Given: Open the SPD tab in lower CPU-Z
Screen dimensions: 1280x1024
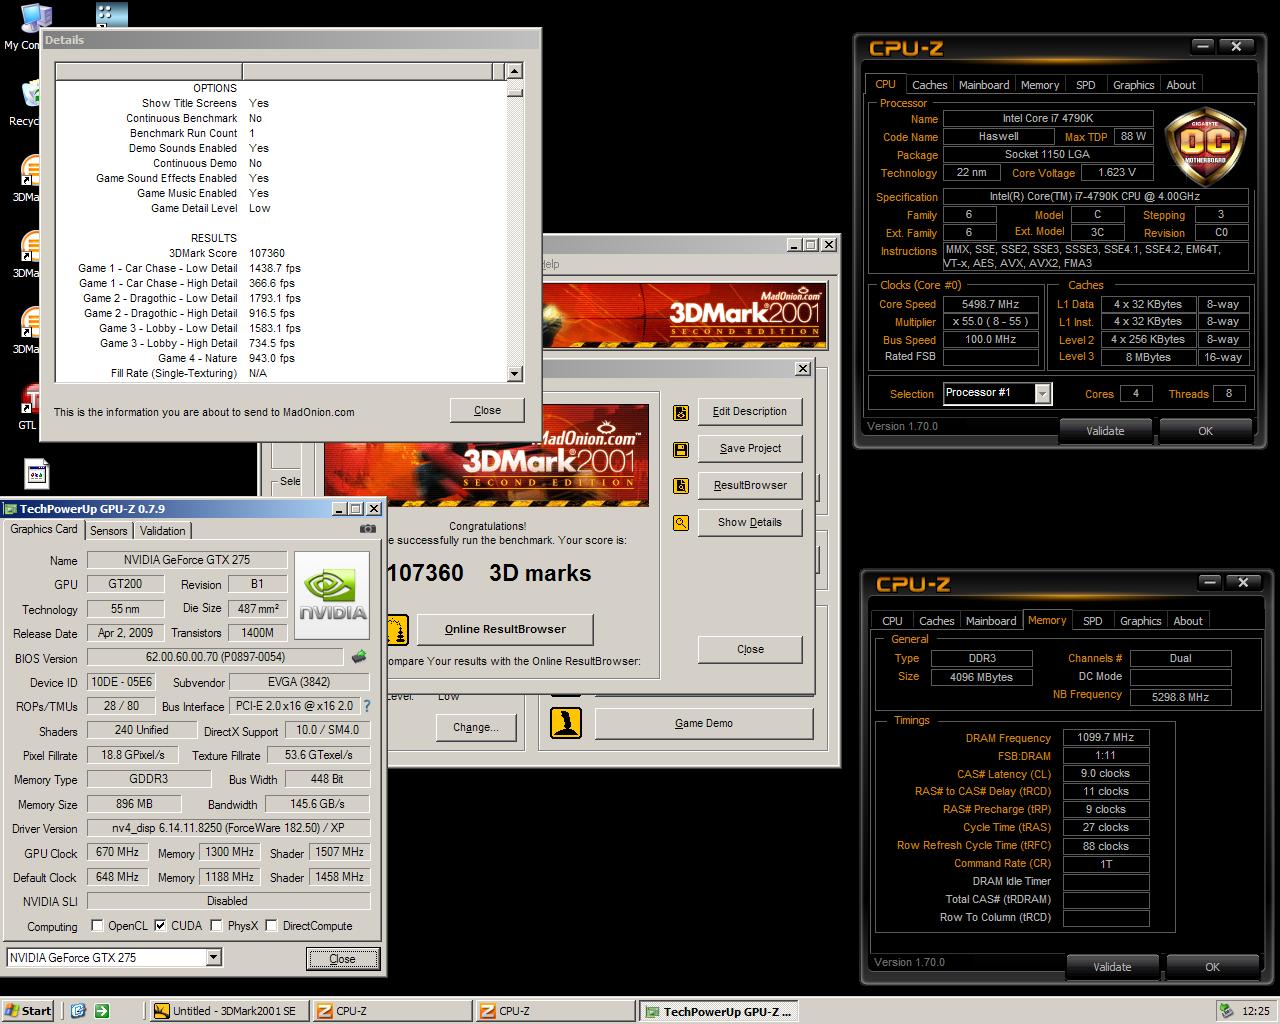Looking at the screenshot, I should point(1093,621).
